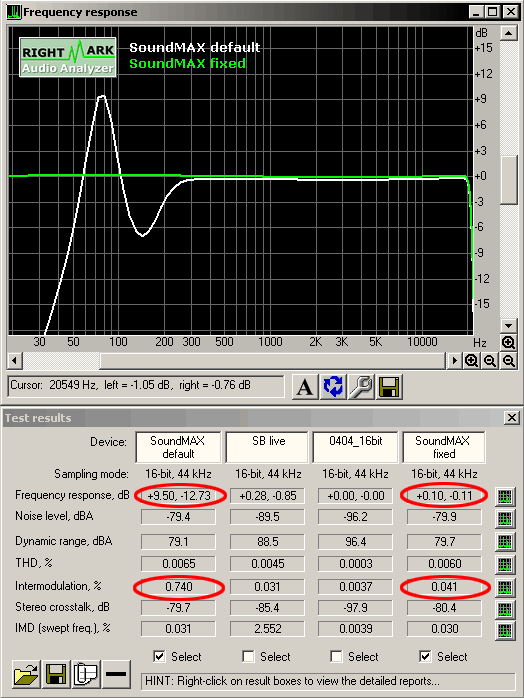Click the 0.0039 IMD swept result box
The height and width of the screenshot is (698, 524).
pyautogui.click(x=355, y=629)
